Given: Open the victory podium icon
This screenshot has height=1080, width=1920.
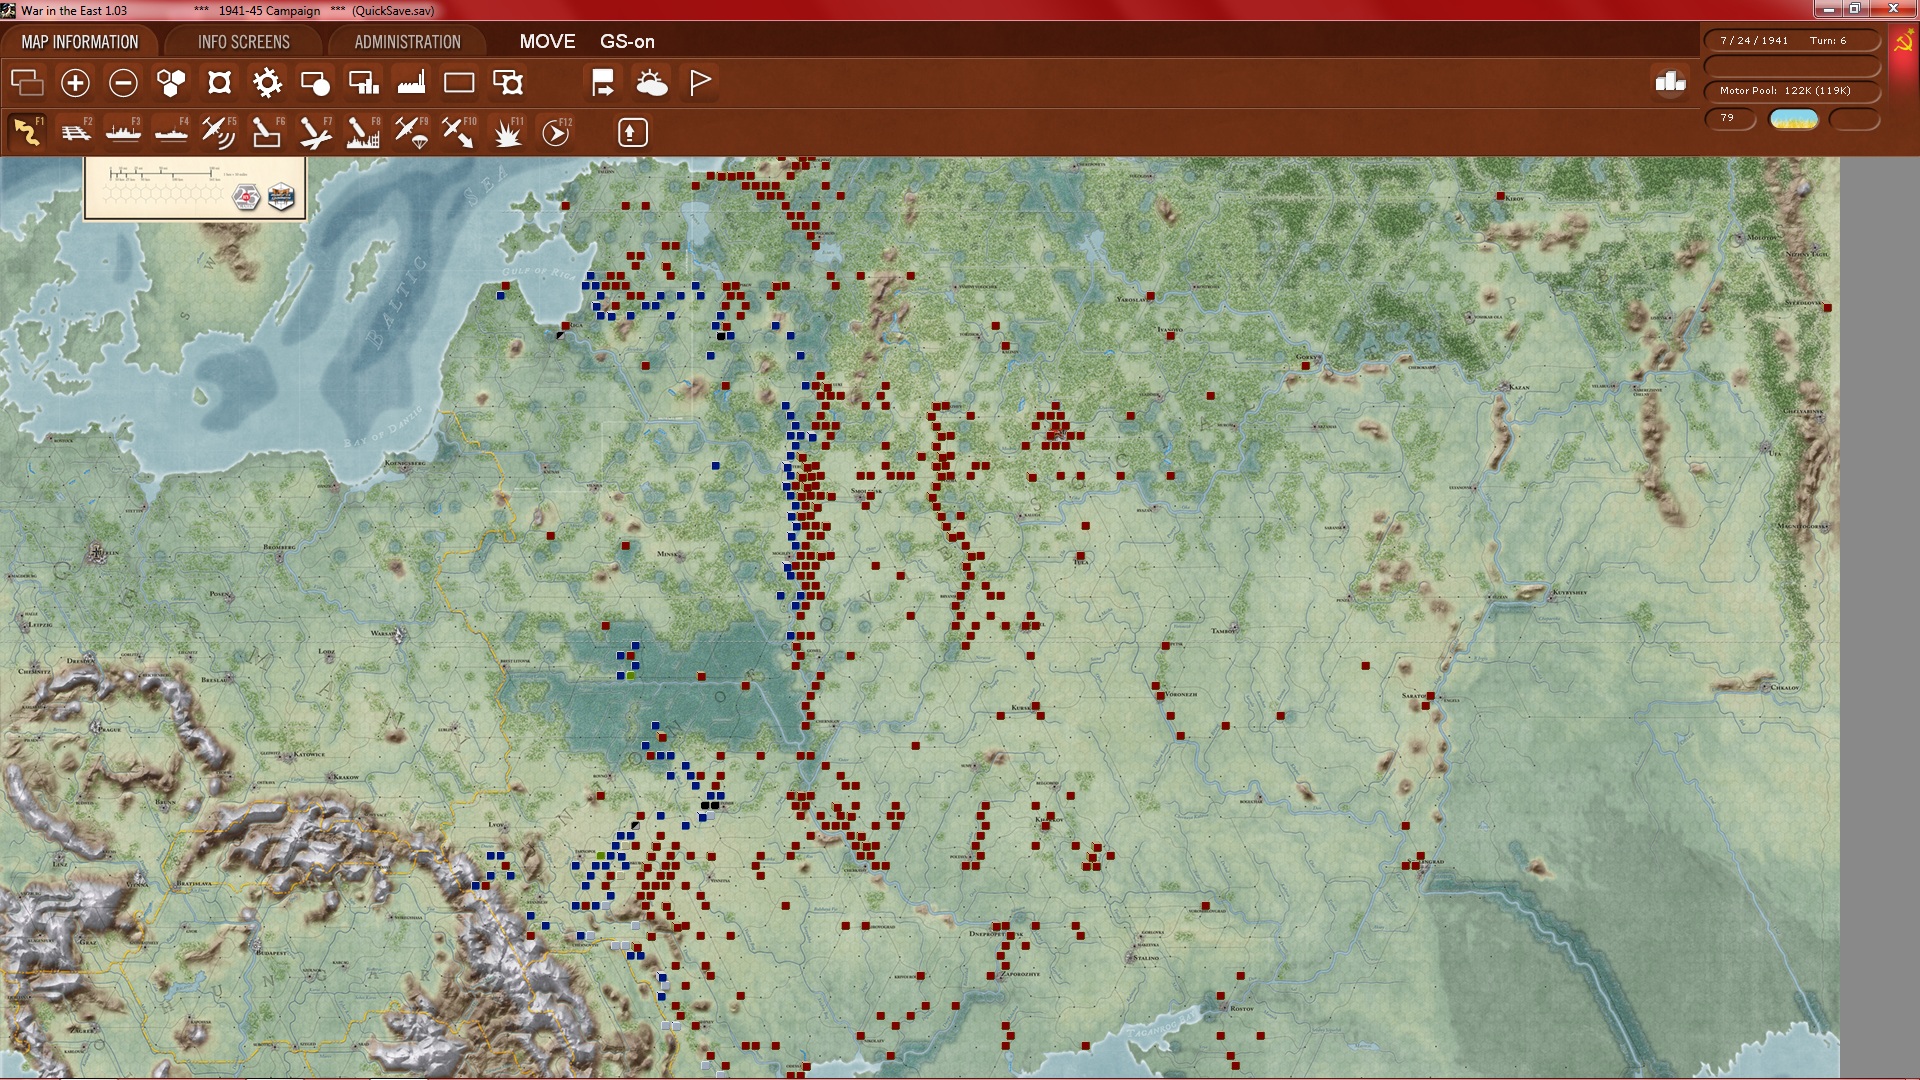Looking at the screenshot, I should tap(1670, 82).
